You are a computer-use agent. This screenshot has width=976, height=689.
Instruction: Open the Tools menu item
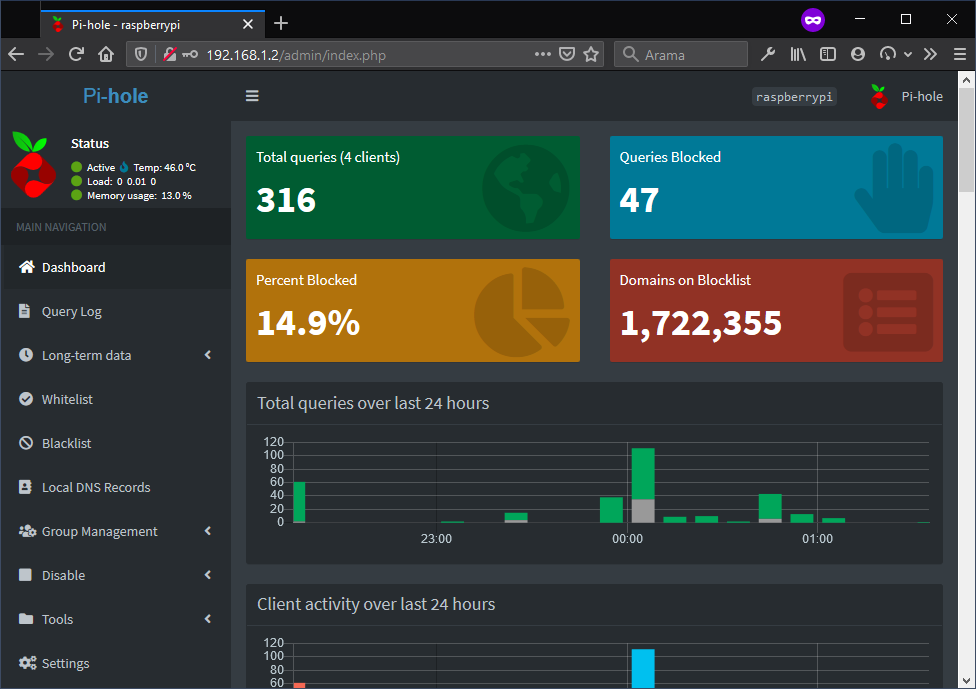point(116,619)
